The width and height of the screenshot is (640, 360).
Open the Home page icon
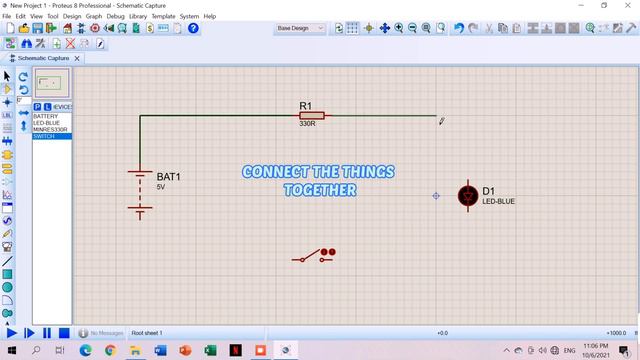click(67, 28)
